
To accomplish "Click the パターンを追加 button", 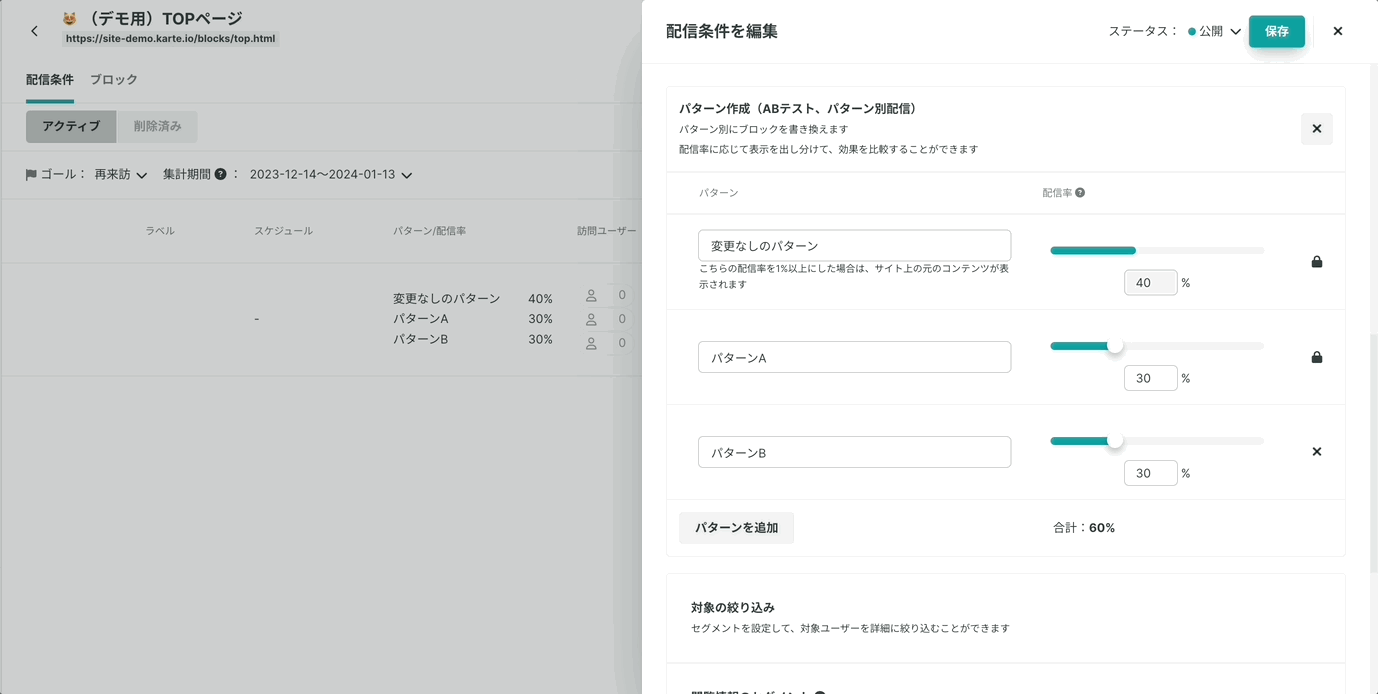I will pyautogui.click(x=736, y=527).
